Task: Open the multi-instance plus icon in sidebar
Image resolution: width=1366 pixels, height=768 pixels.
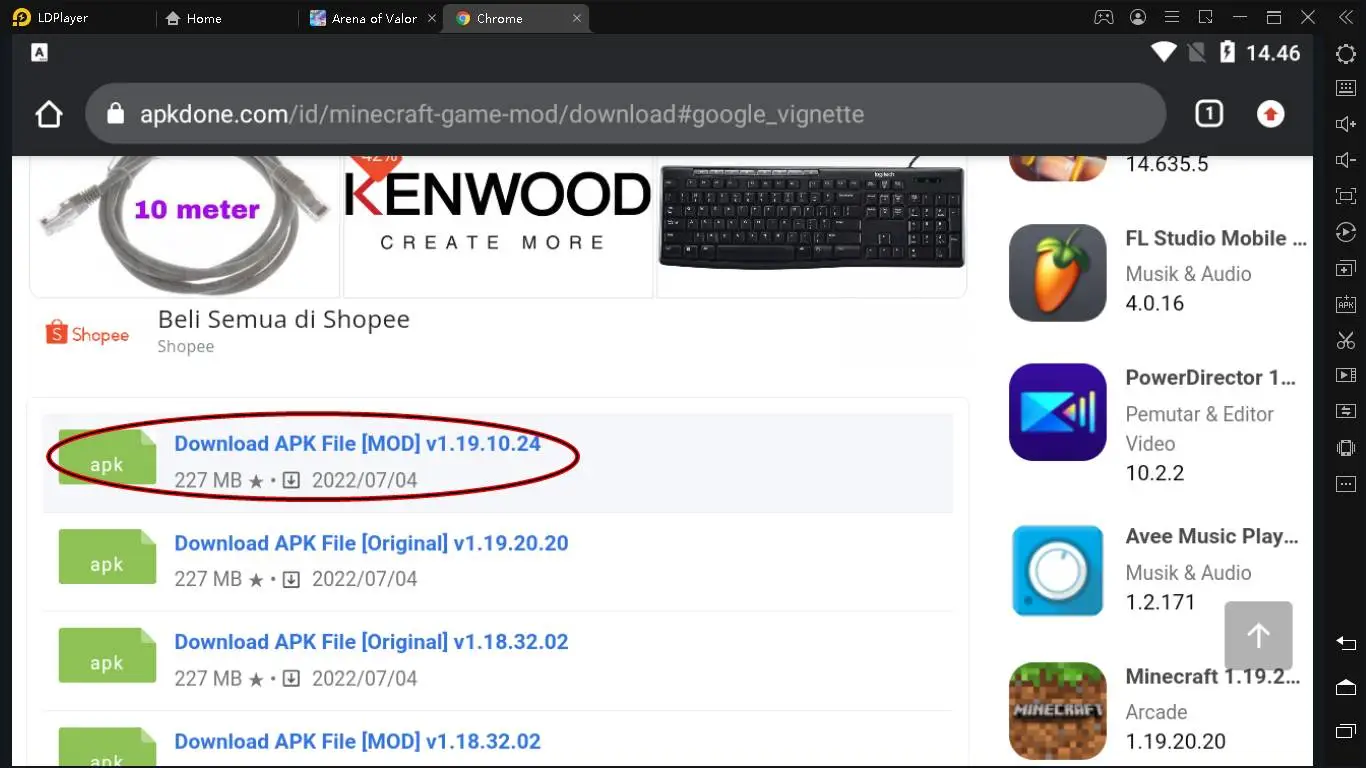Action: (x=1346, y=268)
